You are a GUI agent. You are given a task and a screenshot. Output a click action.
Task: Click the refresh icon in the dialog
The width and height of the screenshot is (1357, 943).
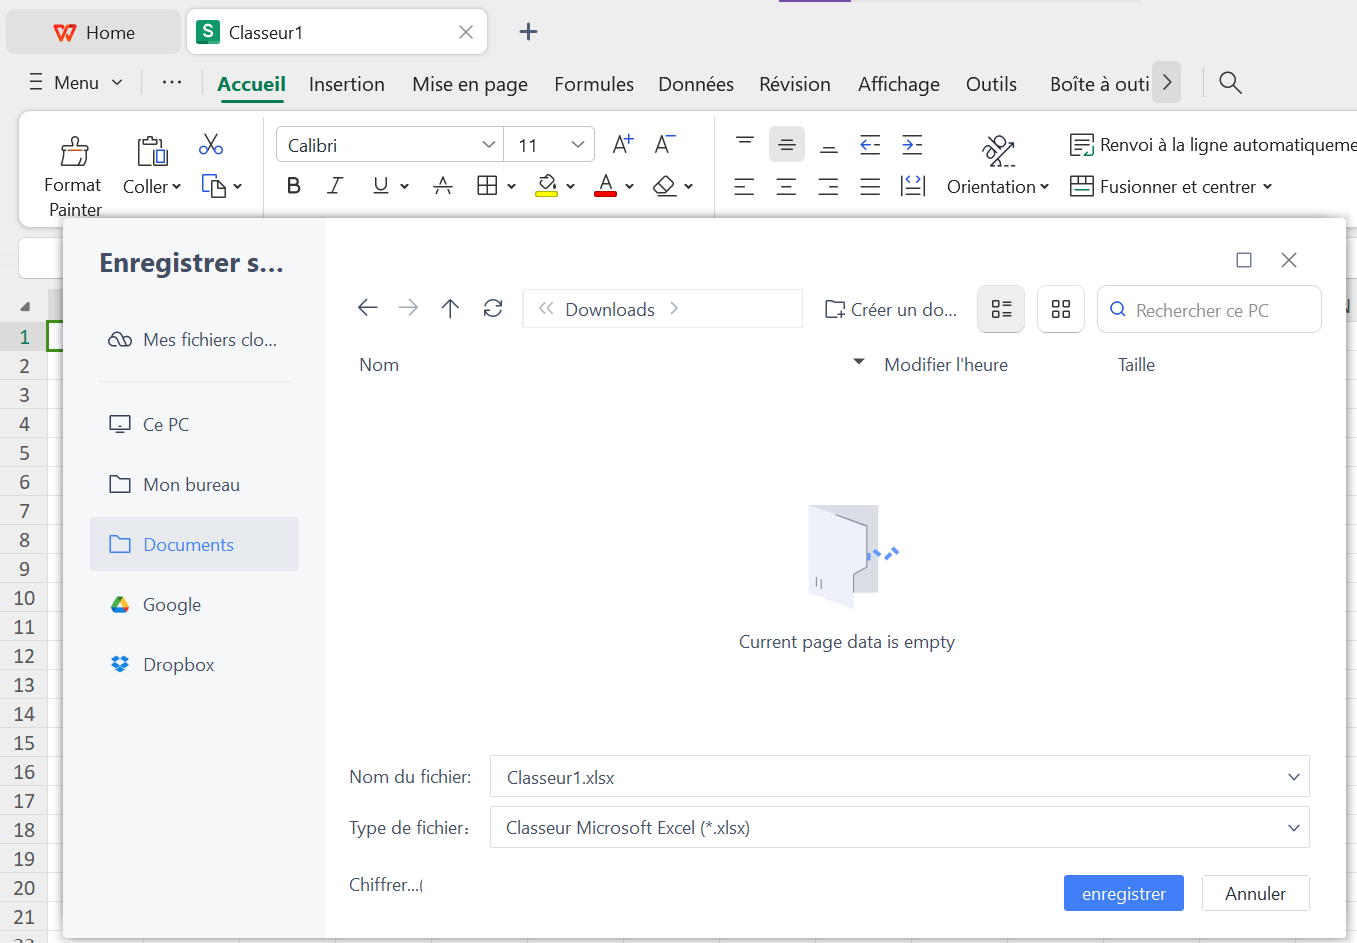click(x=493, y=308)
